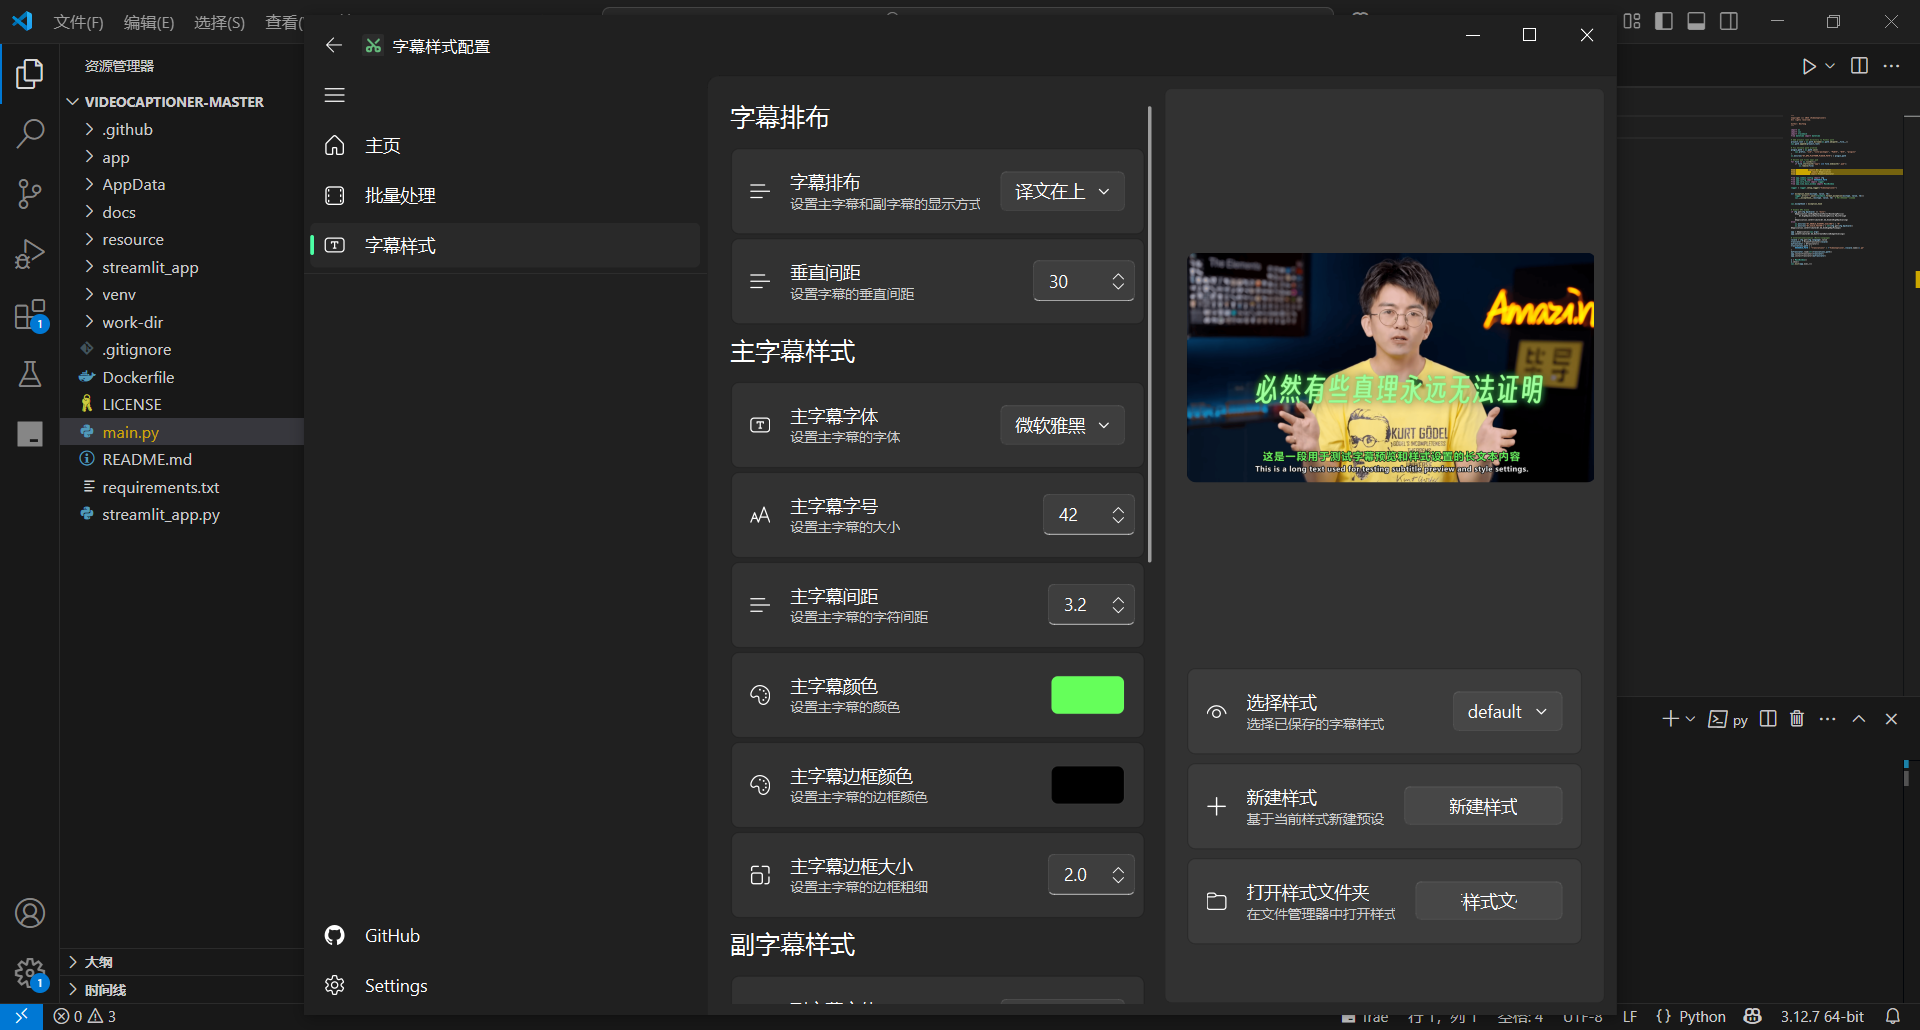Screen dimensions: 1920x1030
Task: Toggle the secondary side bar
Action: pos(1729,20)
